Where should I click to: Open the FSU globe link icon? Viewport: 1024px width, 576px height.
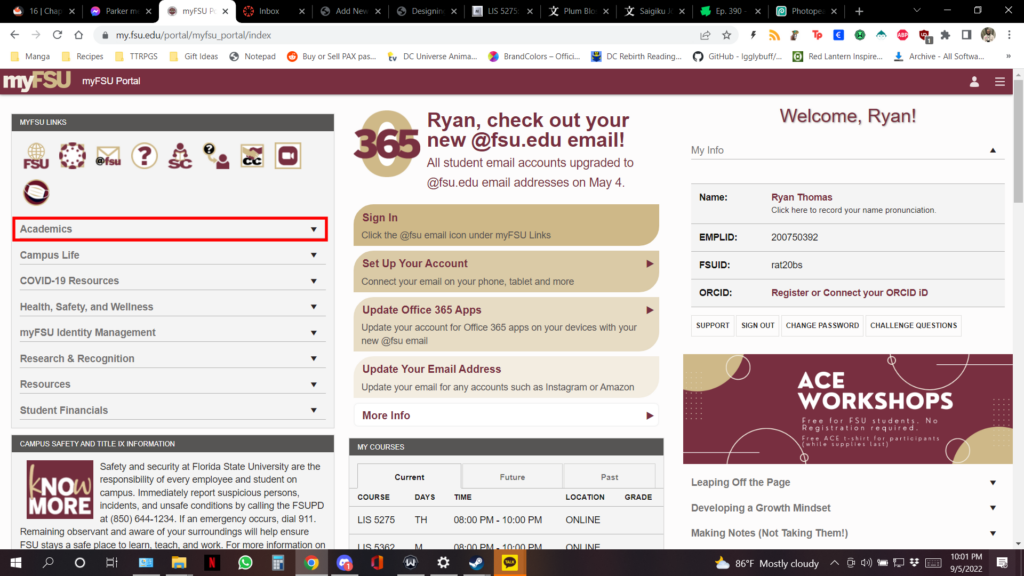pyautogui.click(x=36, y=156)
